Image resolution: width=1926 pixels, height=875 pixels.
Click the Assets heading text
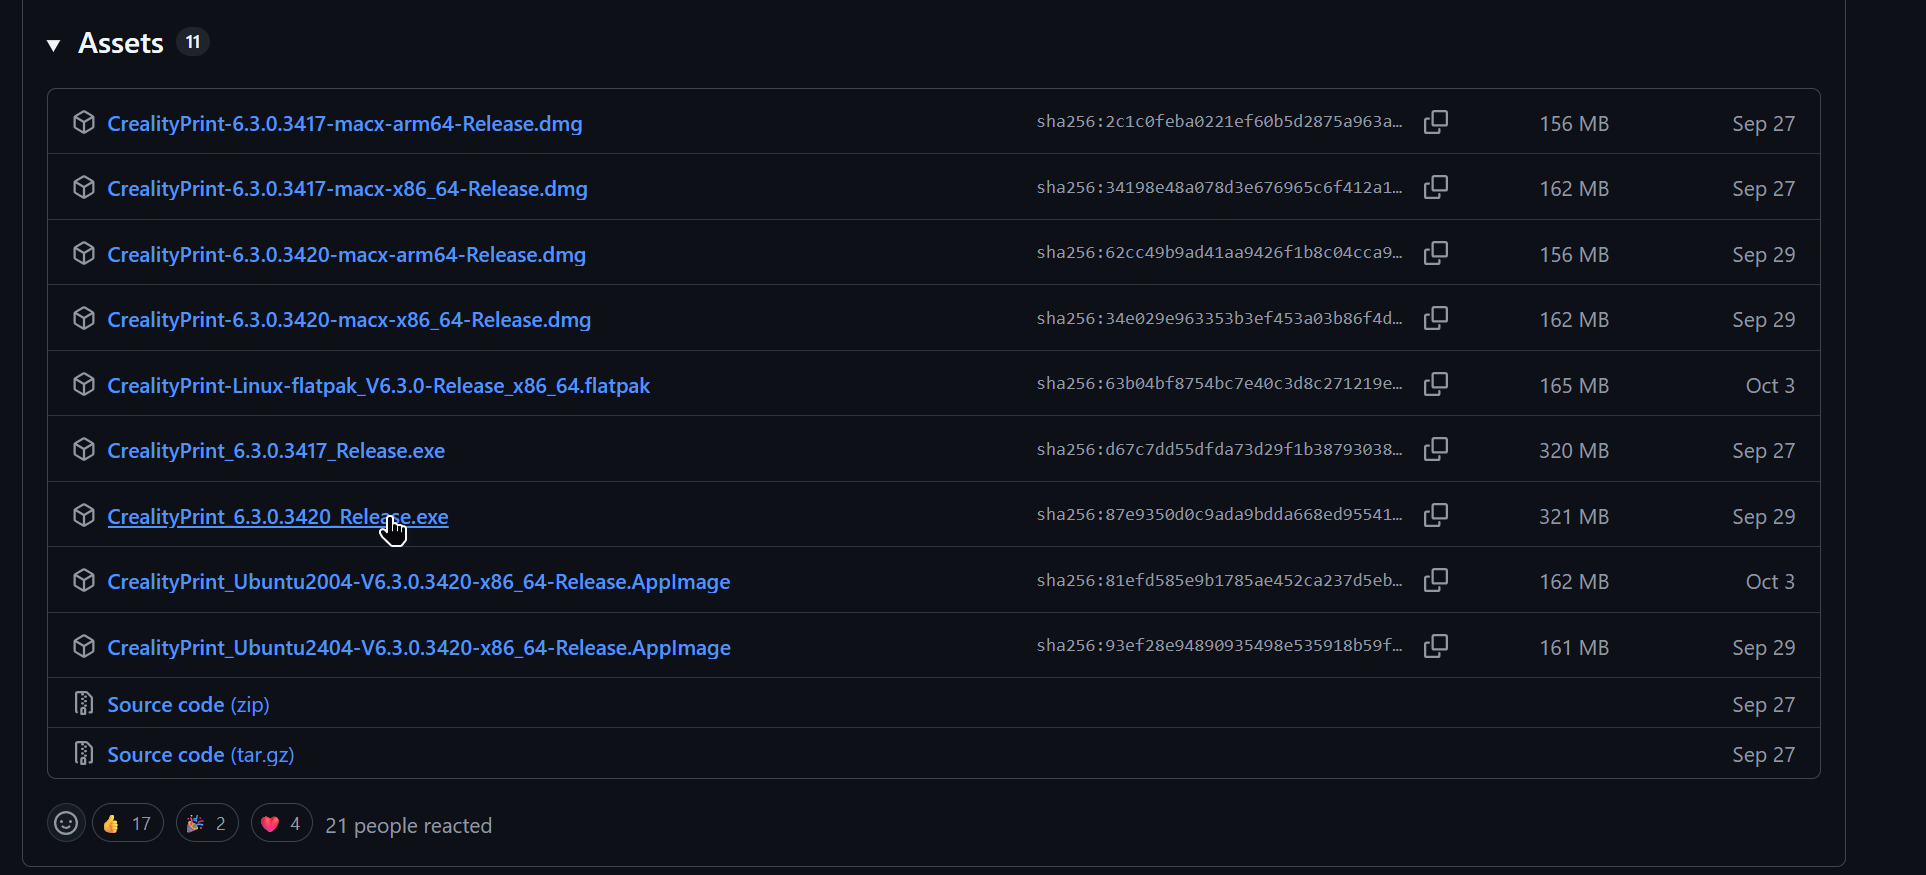point(121,43)
